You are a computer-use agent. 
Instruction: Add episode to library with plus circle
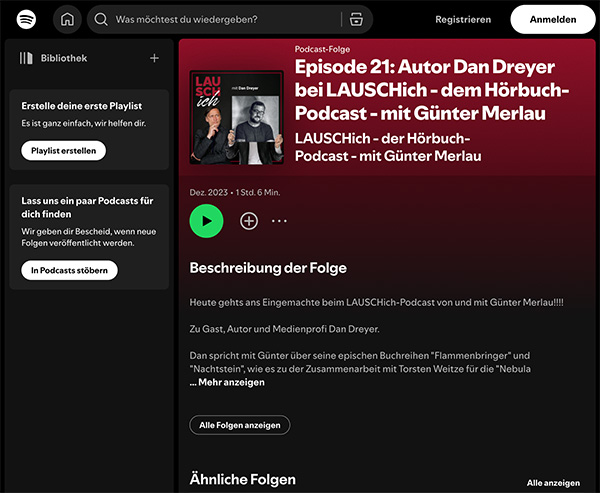[x=249, y=221]
